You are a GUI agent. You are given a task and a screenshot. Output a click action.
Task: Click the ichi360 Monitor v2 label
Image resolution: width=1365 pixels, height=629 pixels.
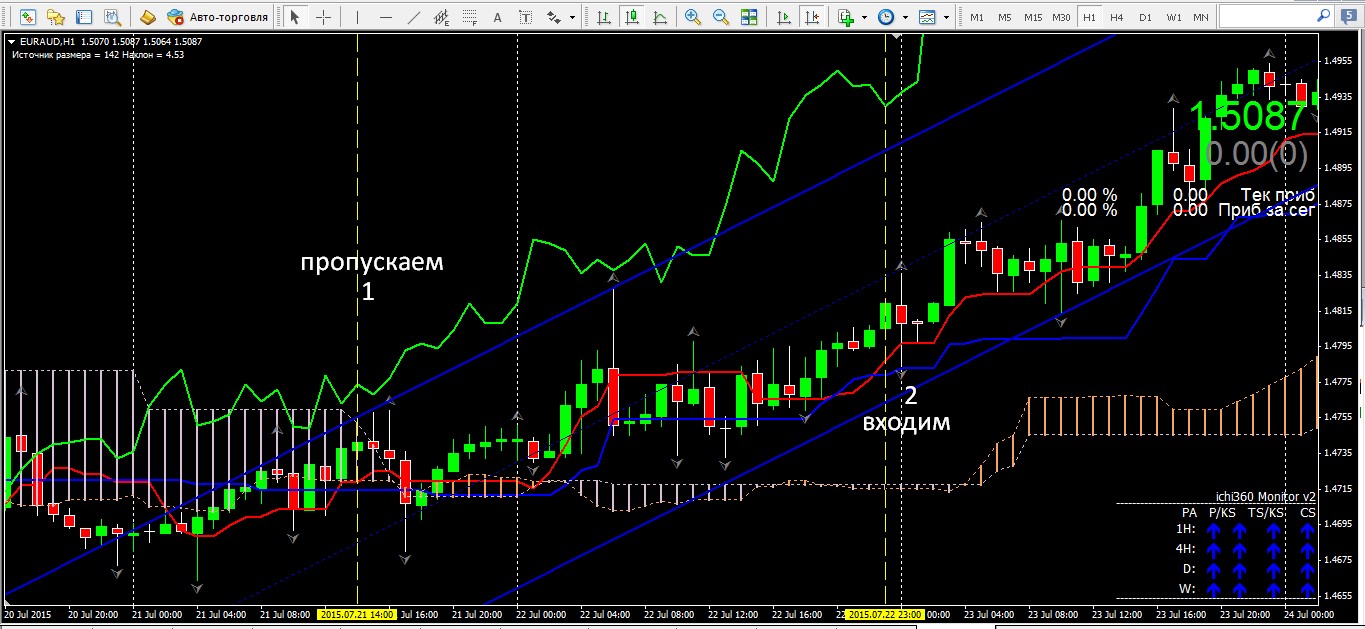(x=1265, y=496)
